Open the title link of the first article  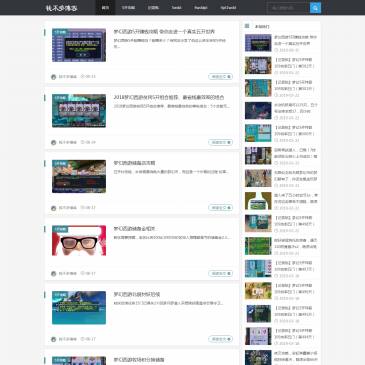pos(164,32)
